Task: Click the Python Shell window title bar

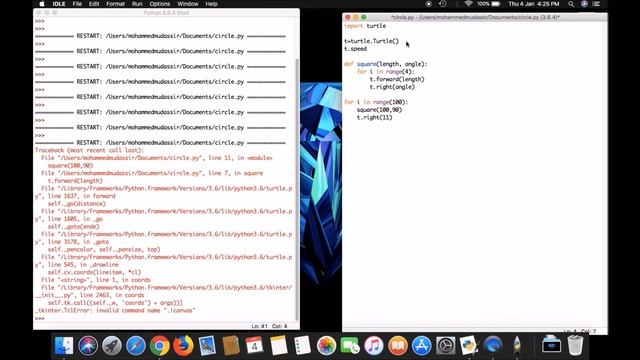Action: tap(166, 13)
